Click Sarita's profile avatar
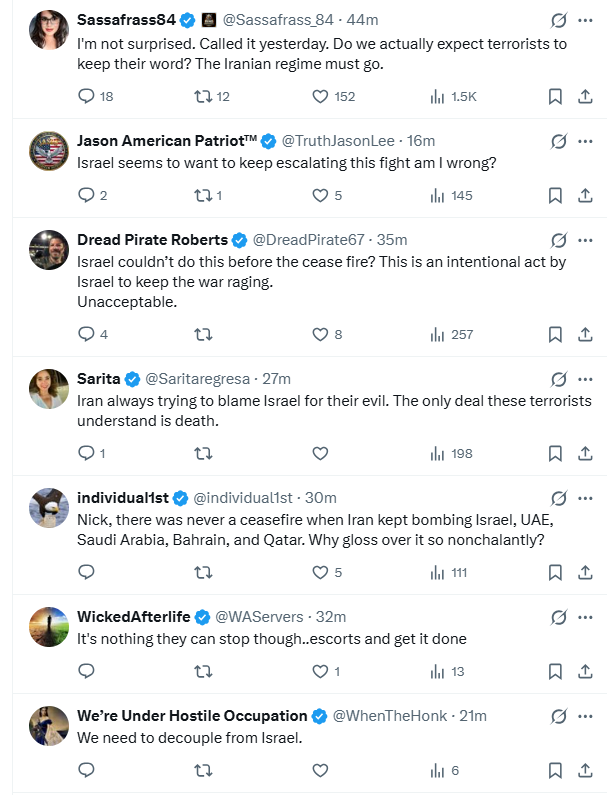607x795 pixels. coord(49,389)
